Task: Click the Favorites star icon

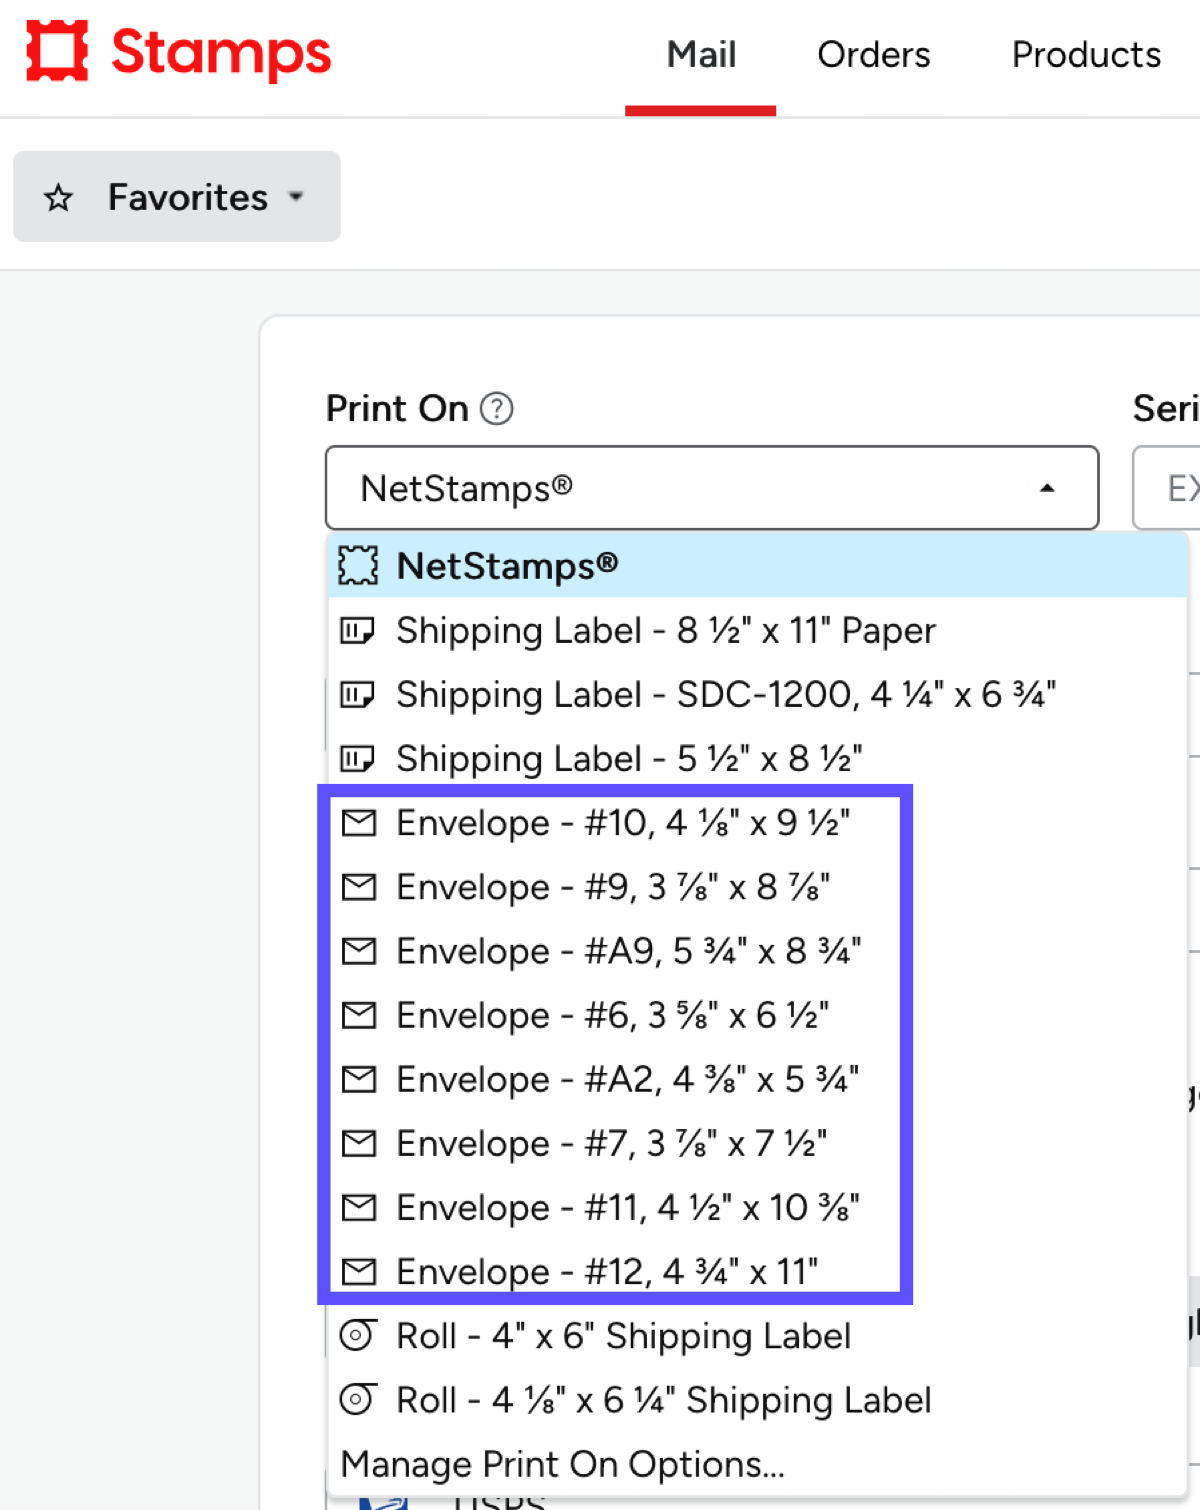Action: pyautogui.click(x=59, y=198)
